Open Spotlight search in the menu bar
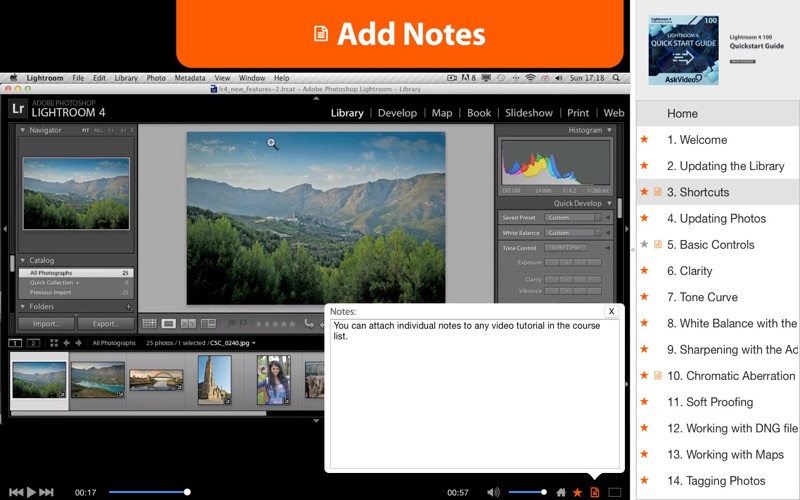This screenshot has width=800, height=500. pyautogui.click(x=616, y=78)
